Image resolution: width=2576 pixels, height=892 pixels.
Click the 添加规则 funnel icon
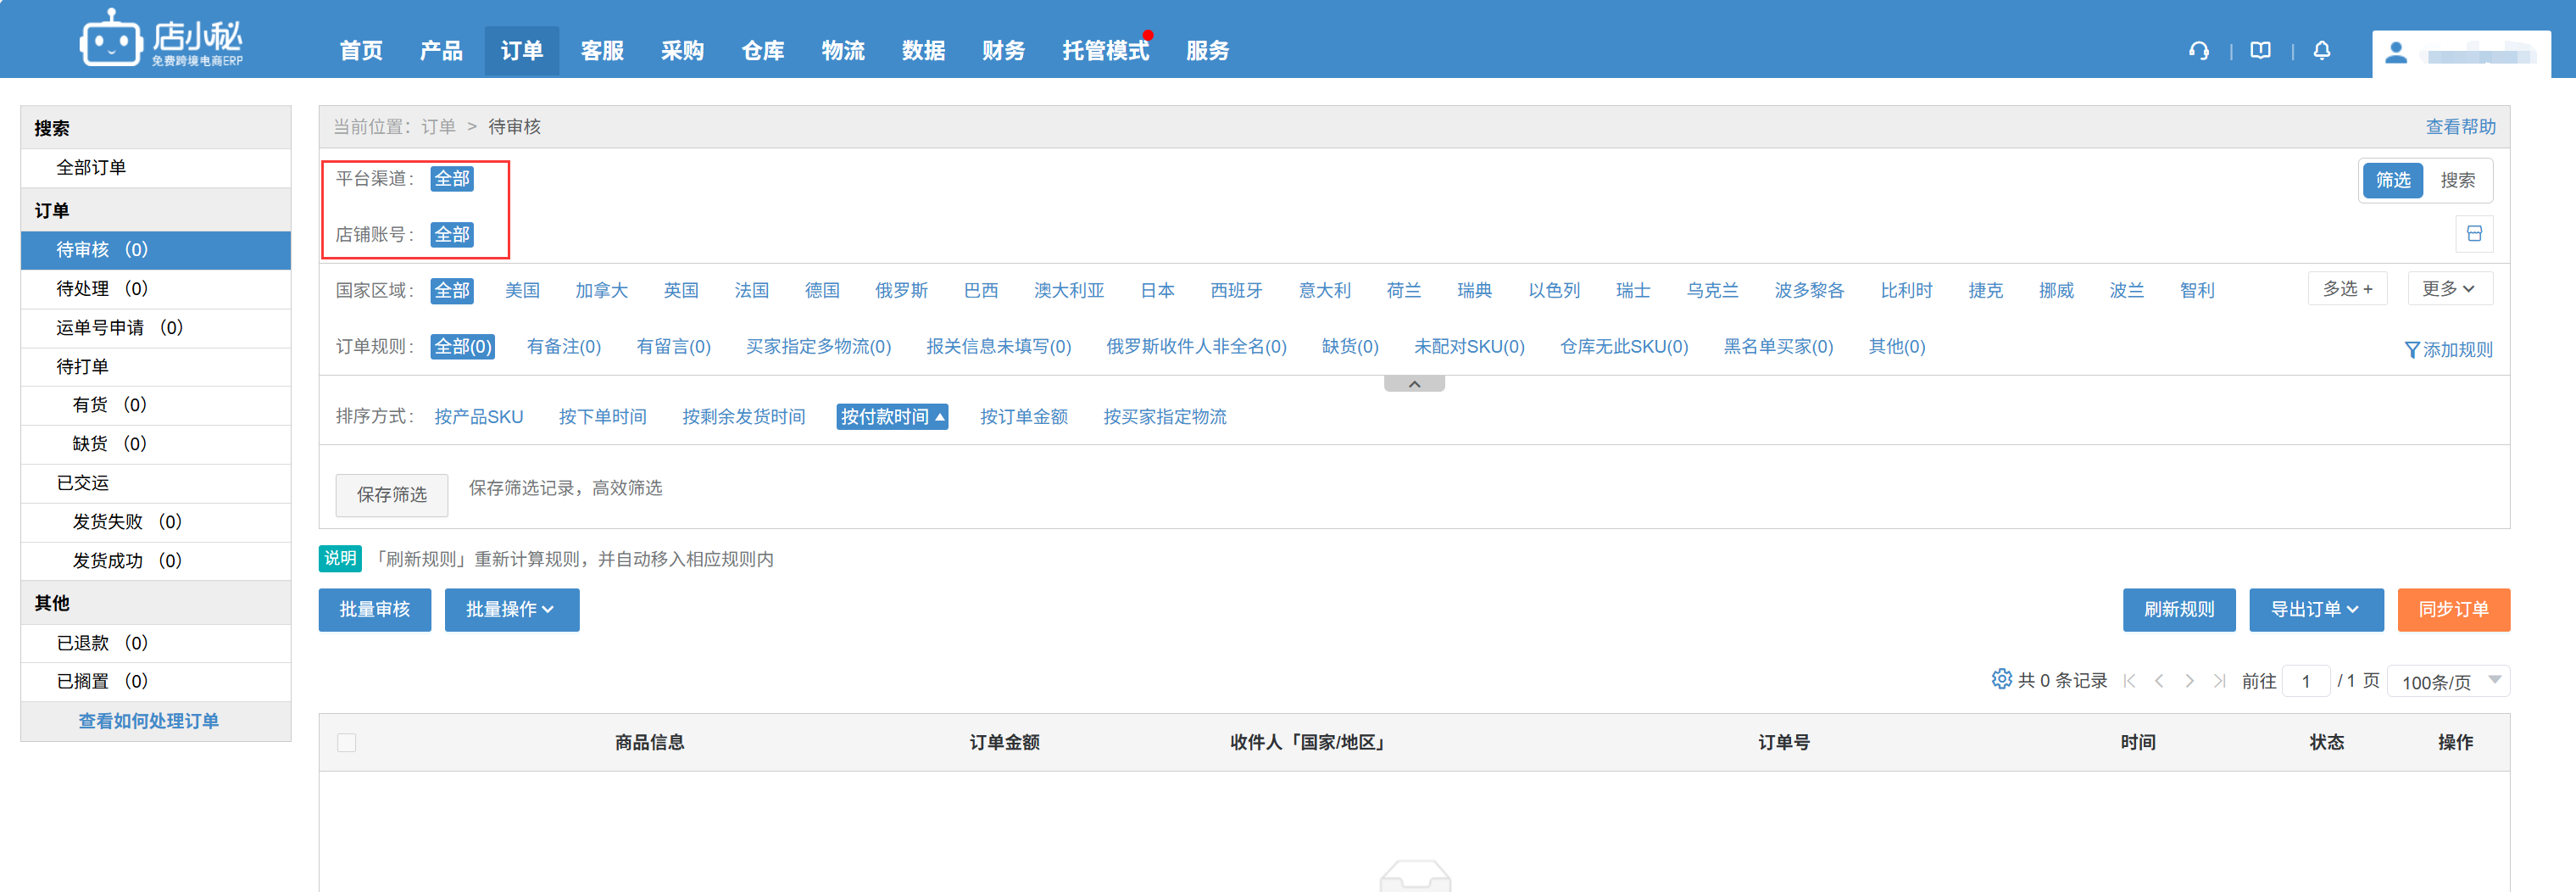tap(2411, 350)
